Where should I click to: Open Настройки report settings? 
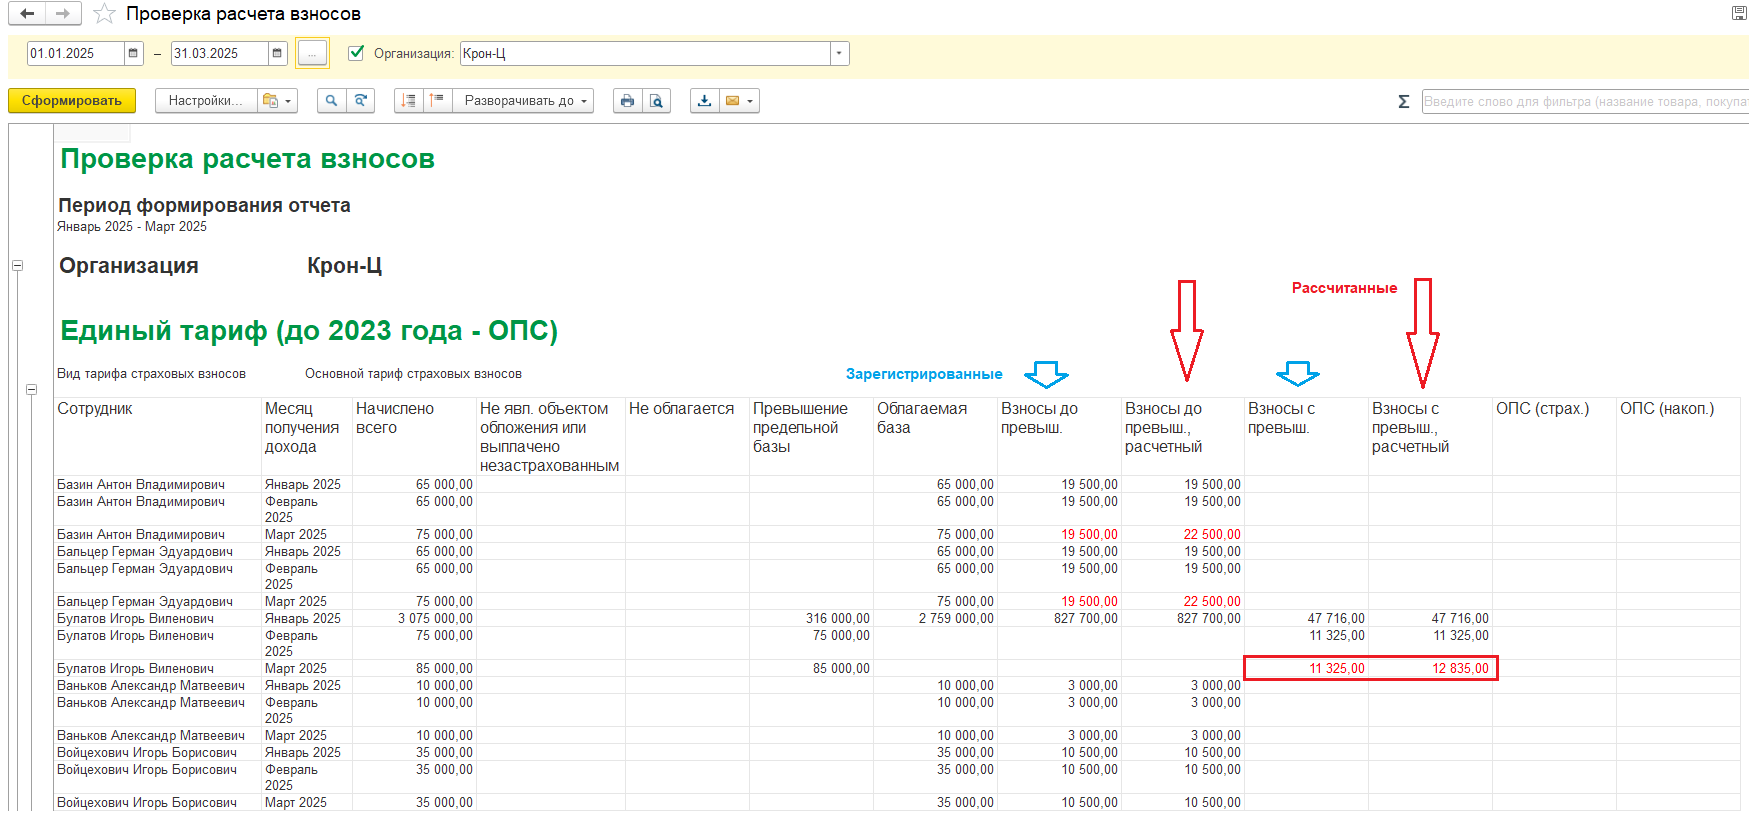coord(204,101)
